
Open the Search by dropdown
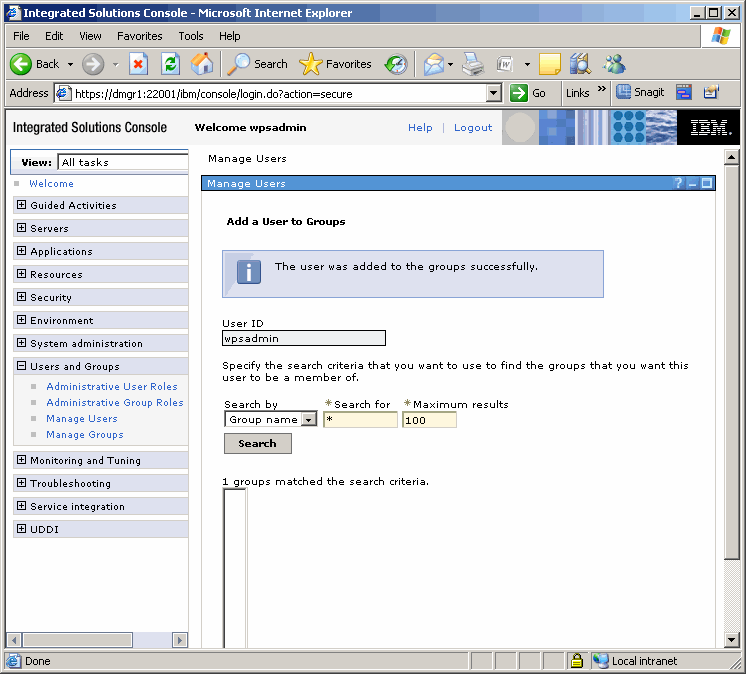click(x=309, y=420)
